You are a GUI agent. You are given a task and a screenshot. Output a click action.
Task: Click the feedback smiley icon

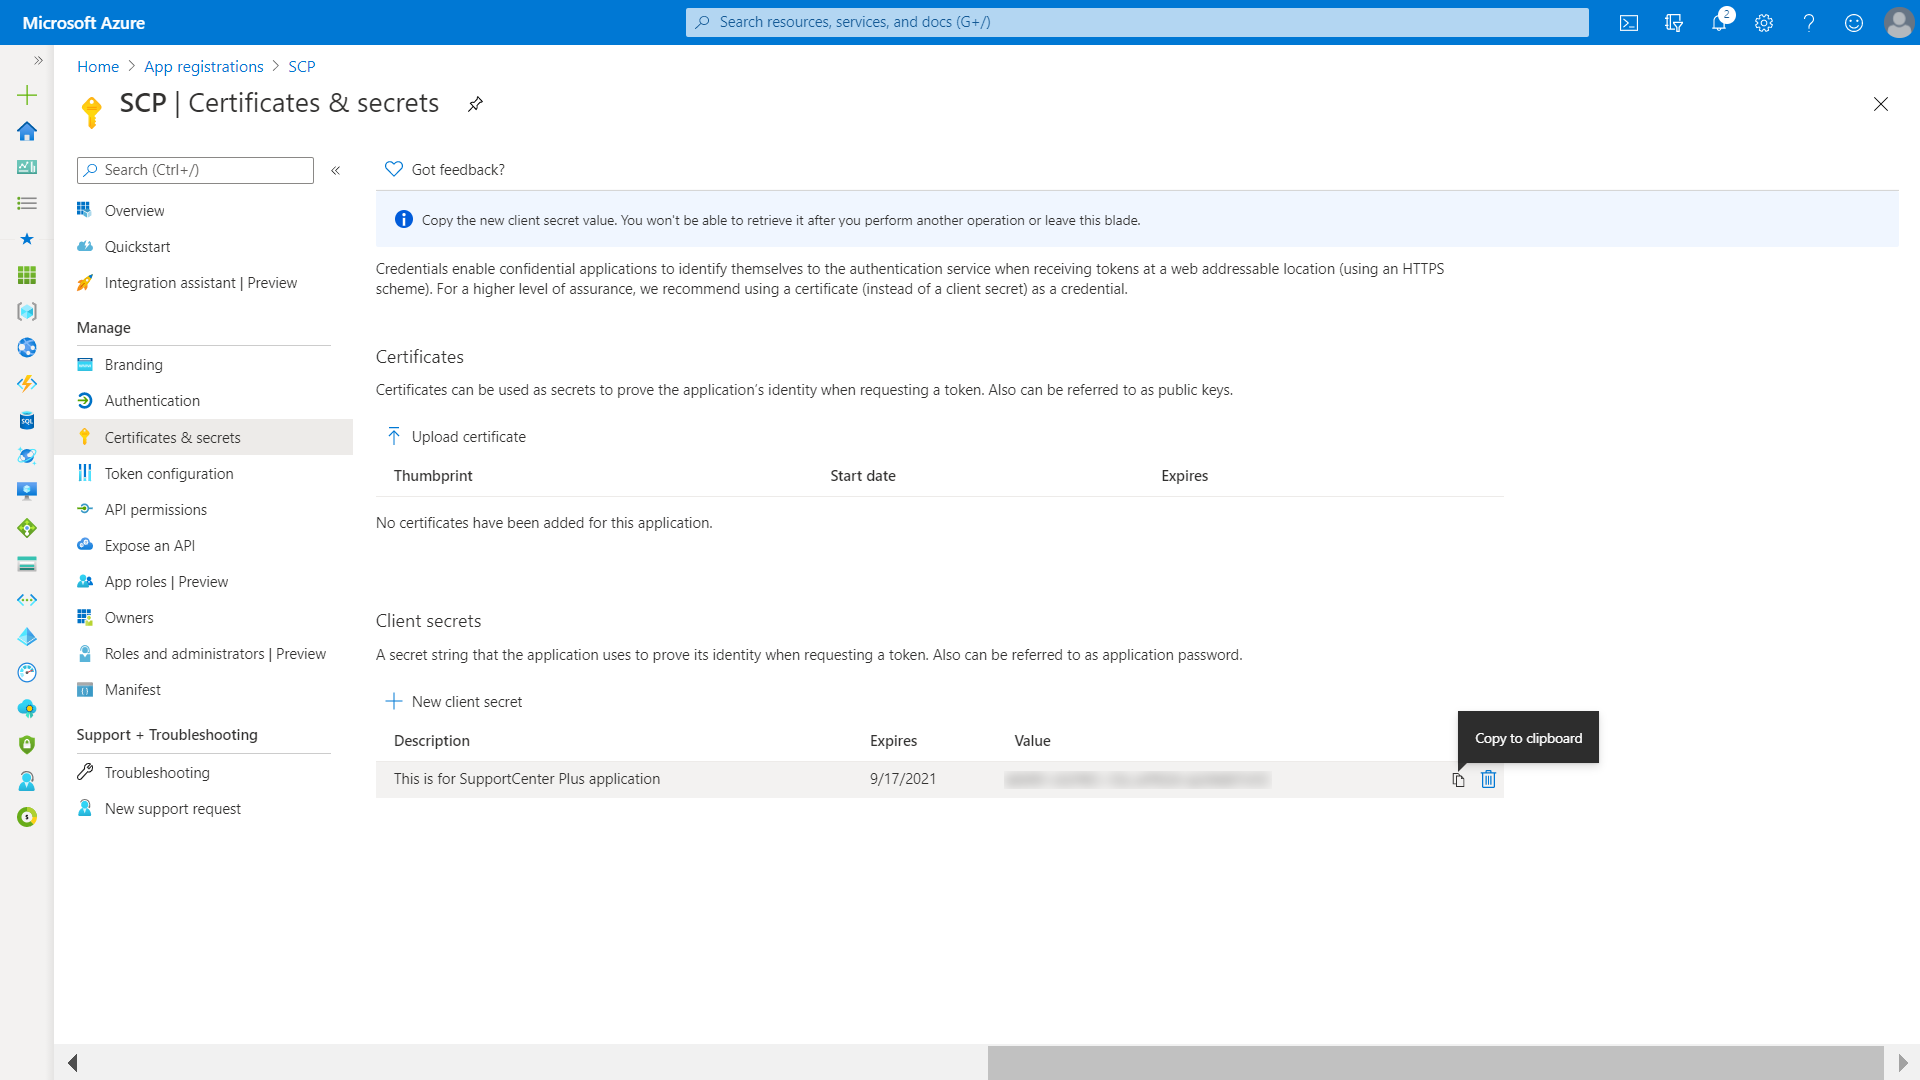coord(1854,23)
